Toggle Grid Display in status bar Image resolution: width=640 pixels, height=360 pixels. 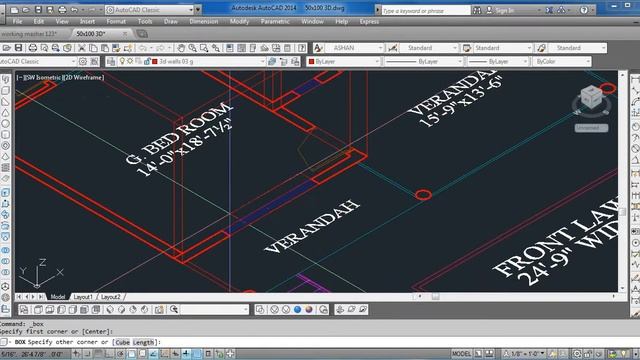pos(98,354)
